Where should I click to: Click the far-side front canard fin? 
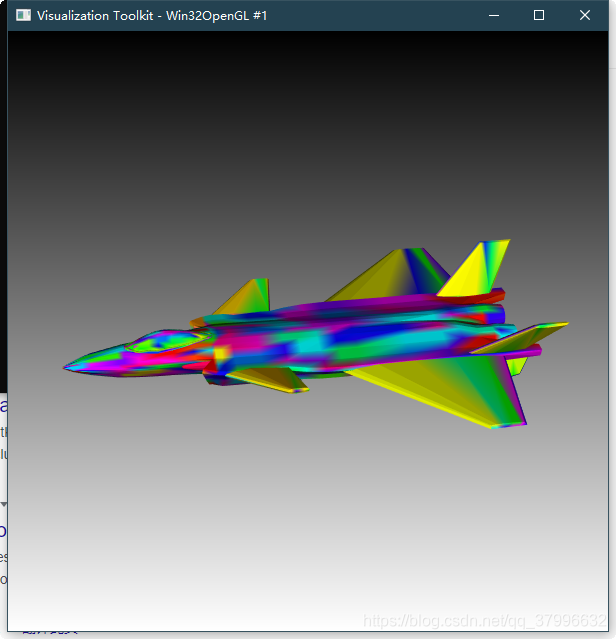tap(246, 297)
